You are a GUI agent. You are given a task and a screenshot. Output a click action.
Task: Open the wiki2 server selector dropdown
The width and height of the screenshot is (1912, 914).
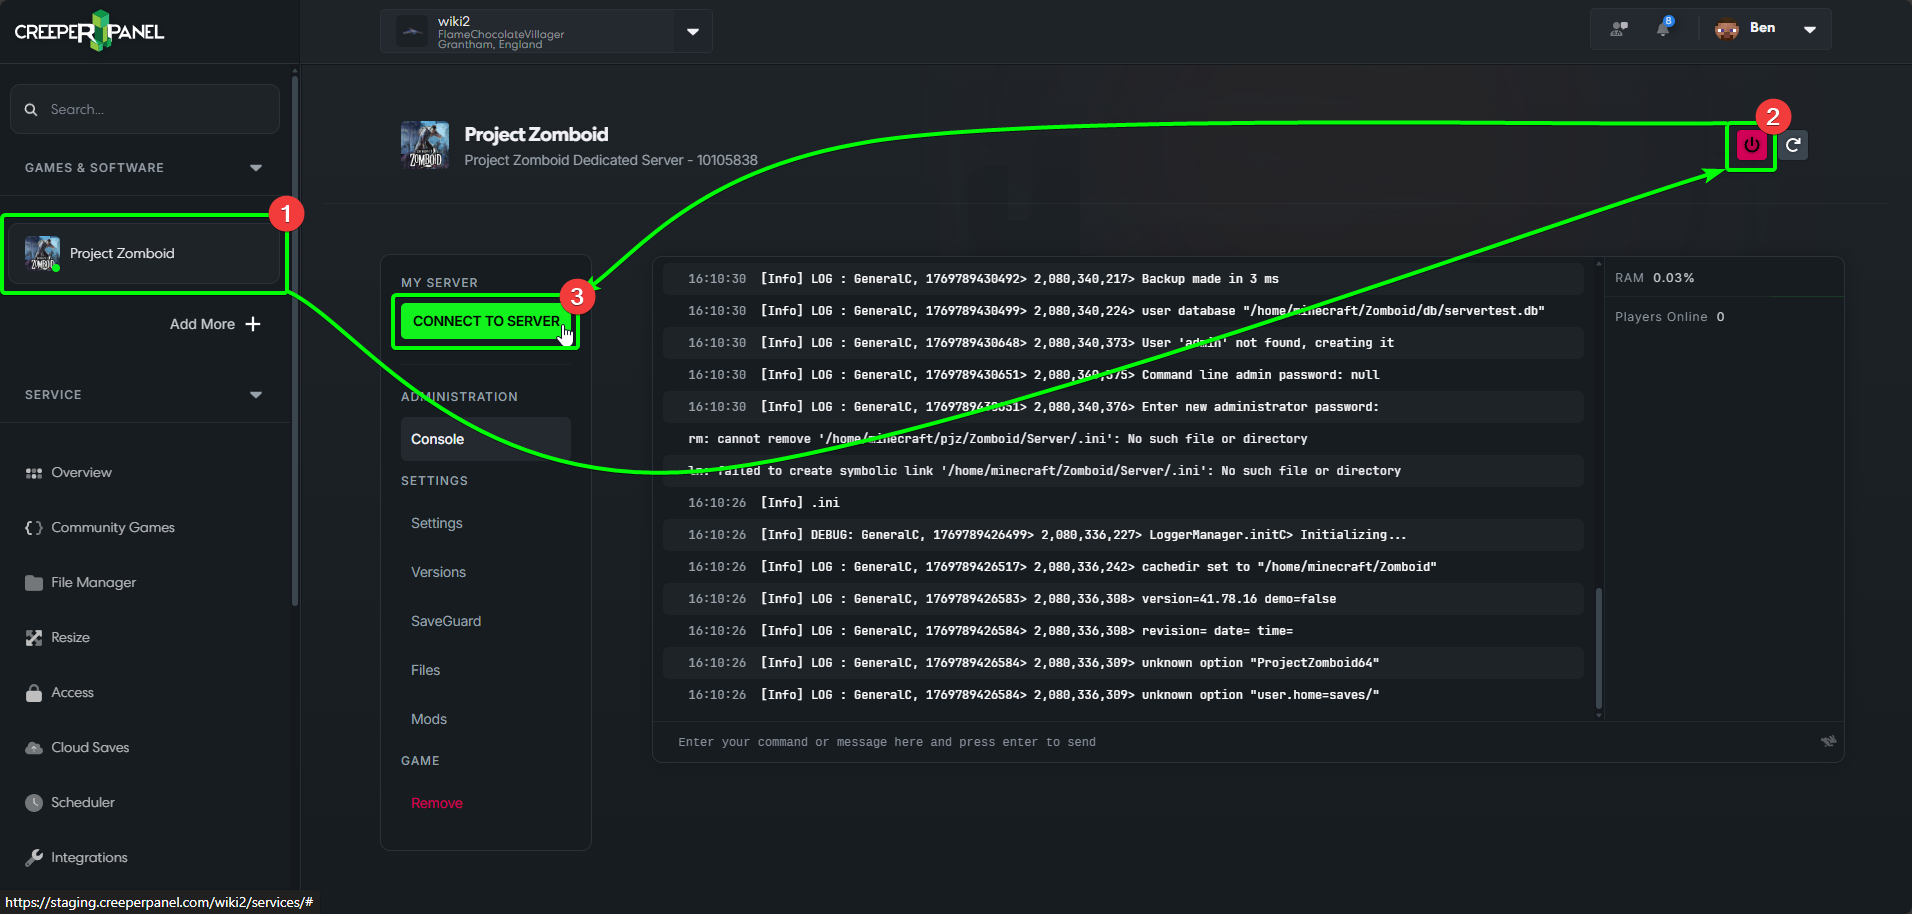point(692,31)
